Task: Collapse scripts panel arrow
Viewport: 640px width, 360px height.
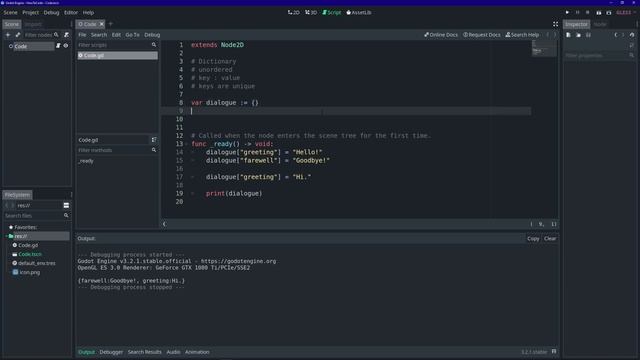Action: tap(164, 224)
